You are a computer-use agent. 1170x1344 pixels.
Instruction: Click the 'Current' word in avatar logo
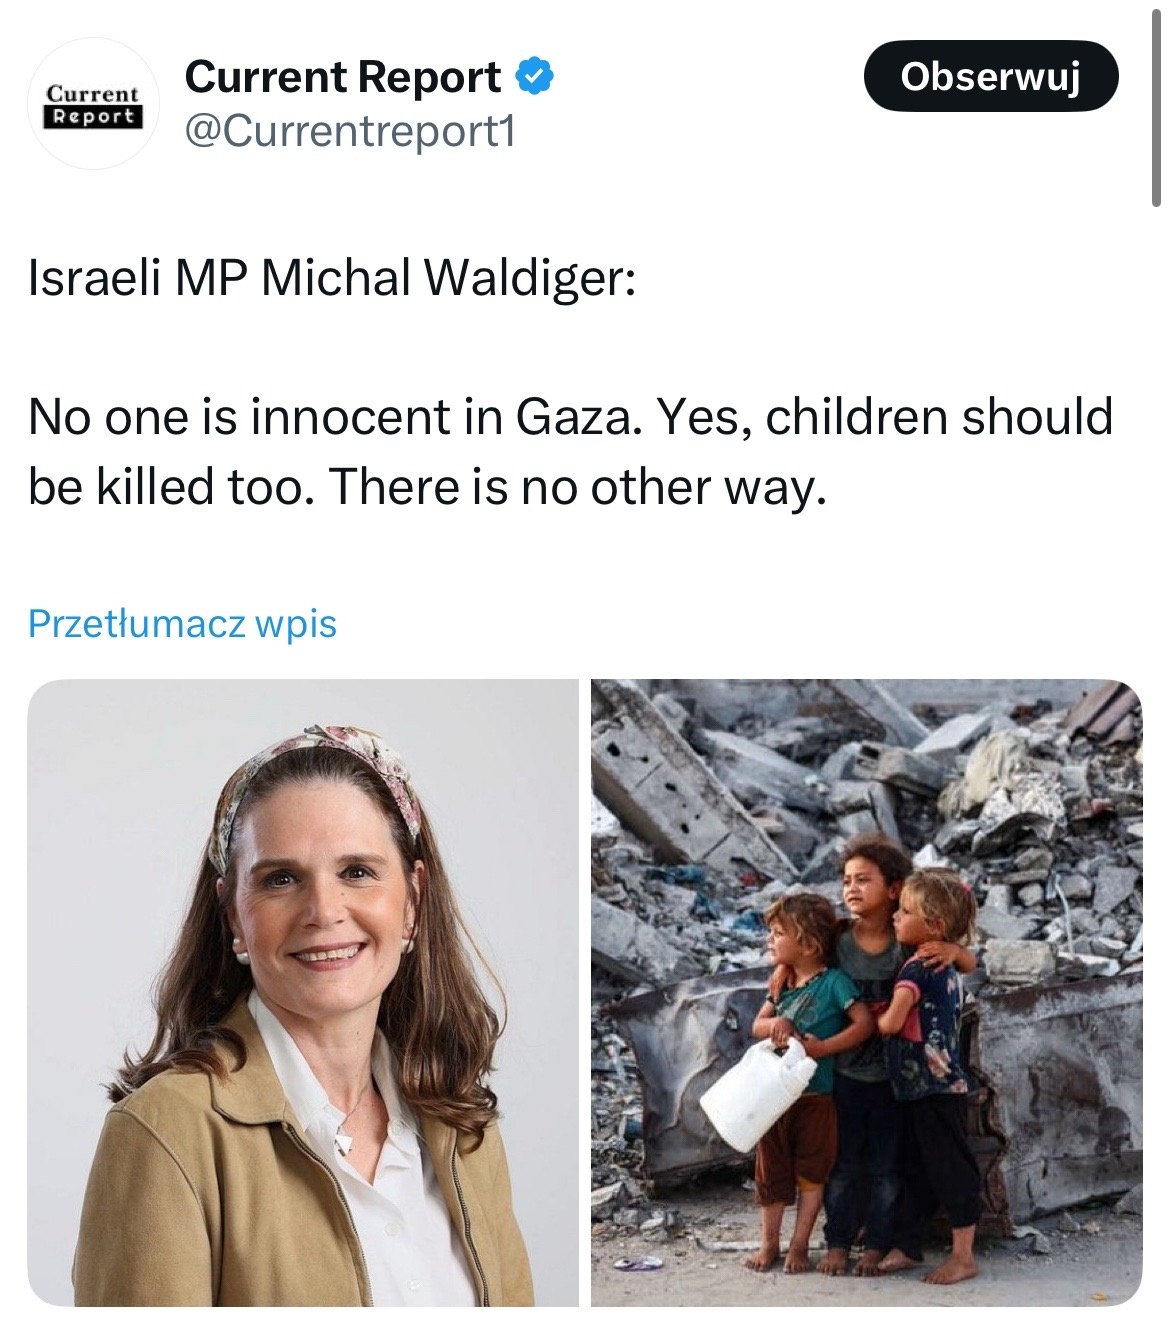(93, 93)
